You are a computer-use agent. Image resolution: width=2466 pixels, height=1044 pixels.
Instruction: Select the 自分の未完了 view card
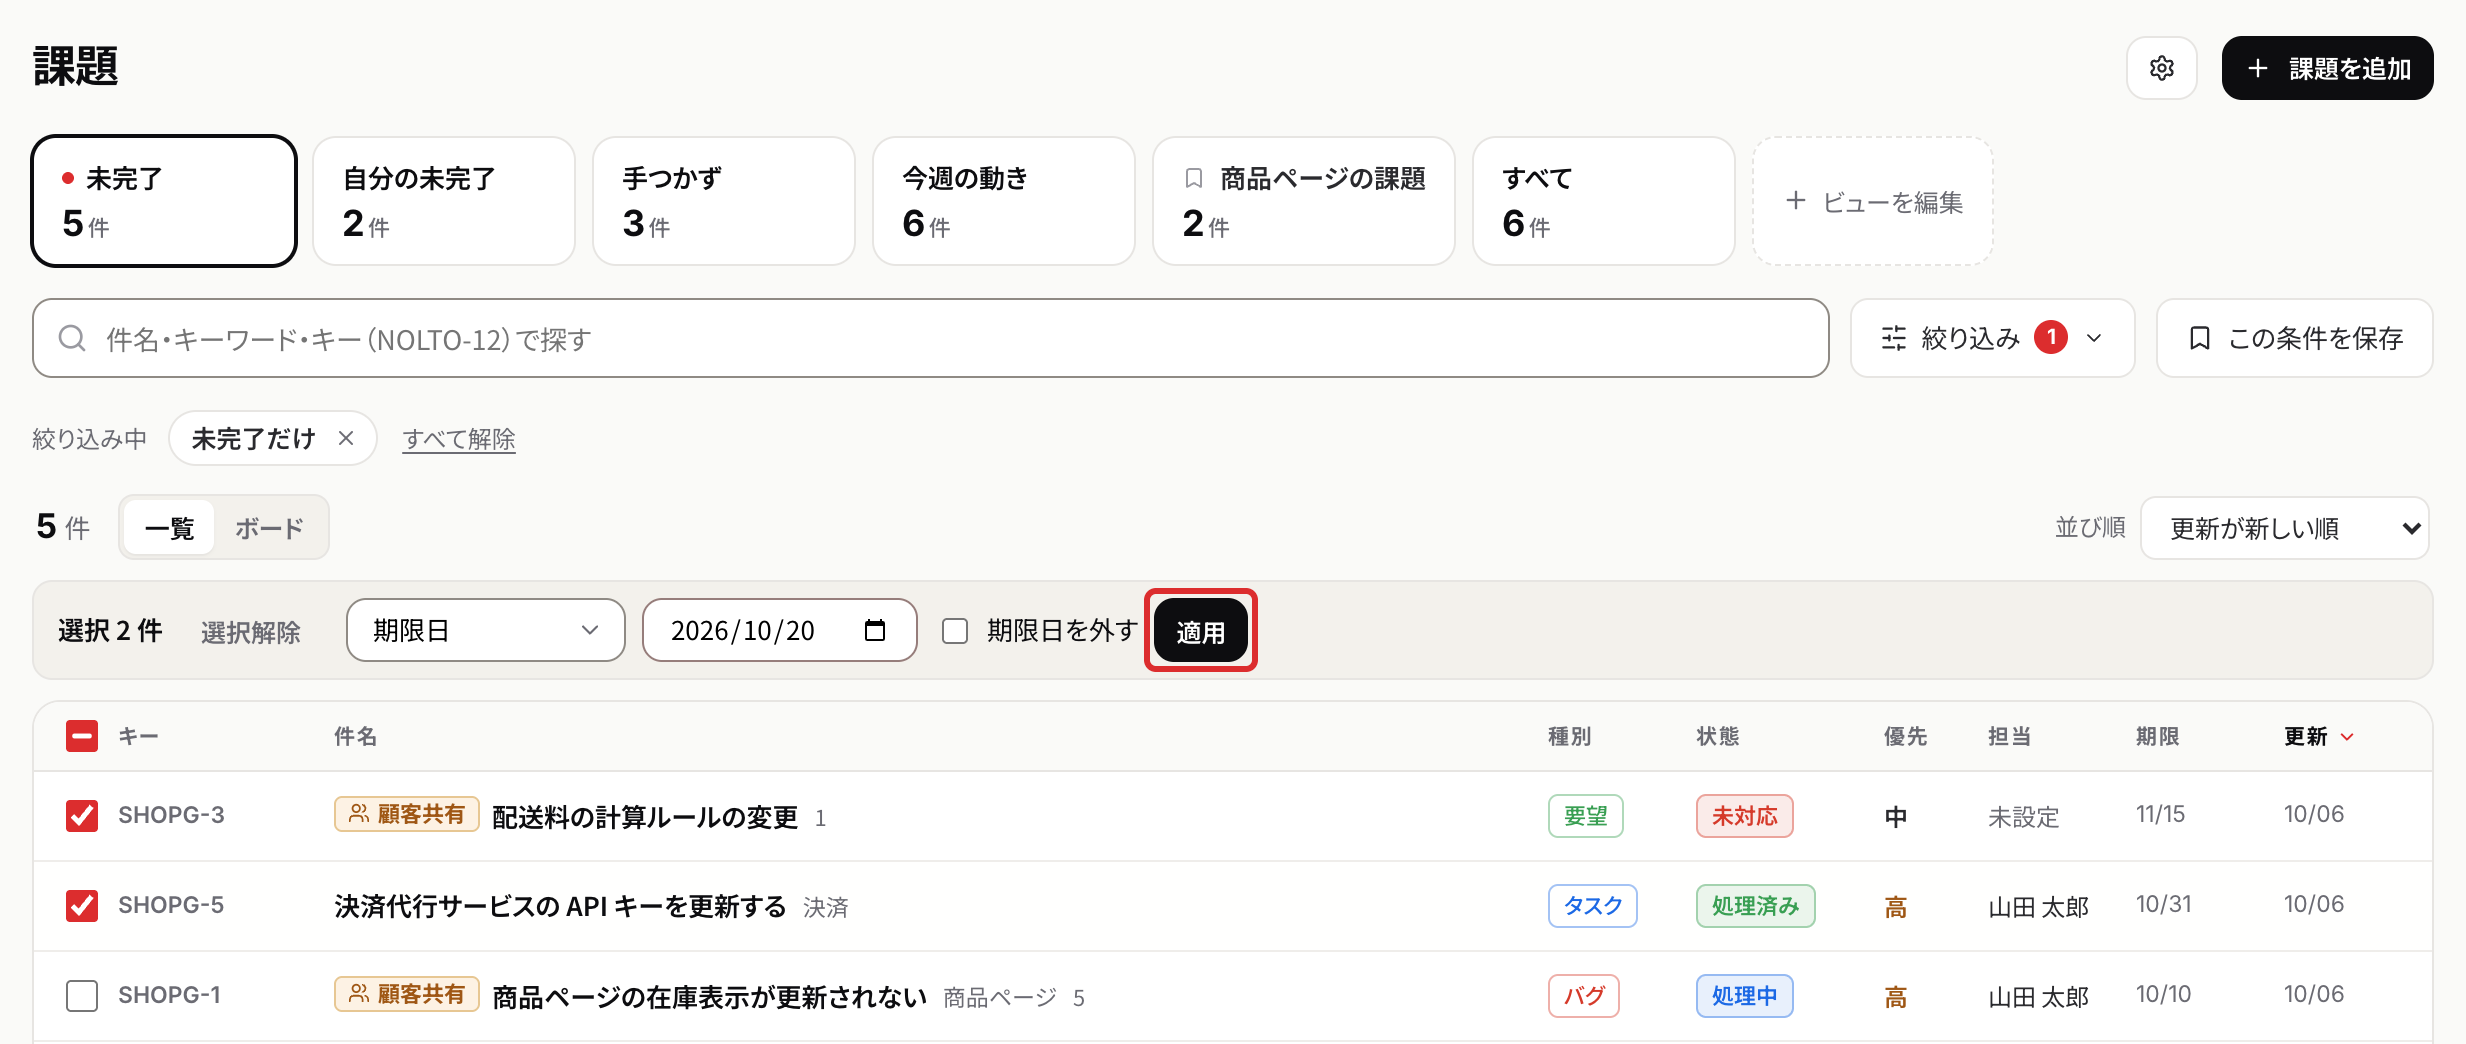click(444, 201)
